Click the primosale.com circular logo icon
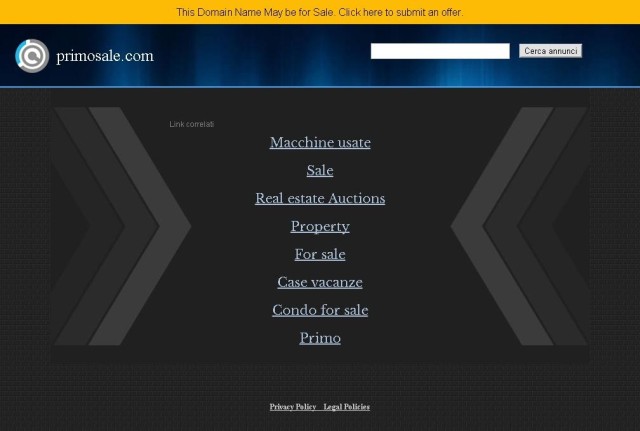 tap(32, 56)
